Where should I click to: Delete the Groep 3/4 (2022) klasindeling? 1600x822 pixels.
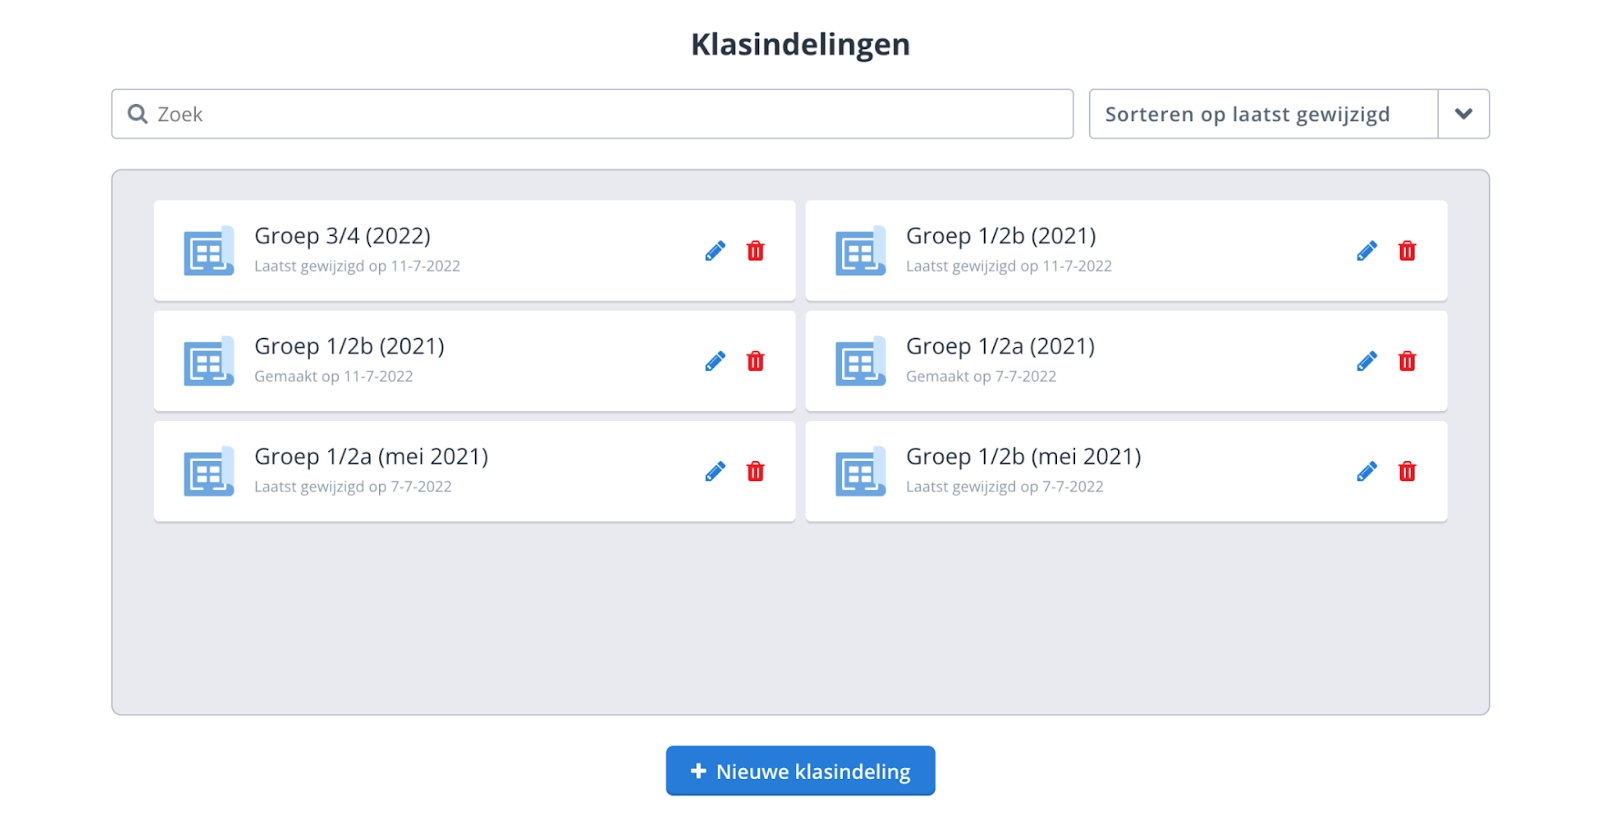(x=756, y=251)
